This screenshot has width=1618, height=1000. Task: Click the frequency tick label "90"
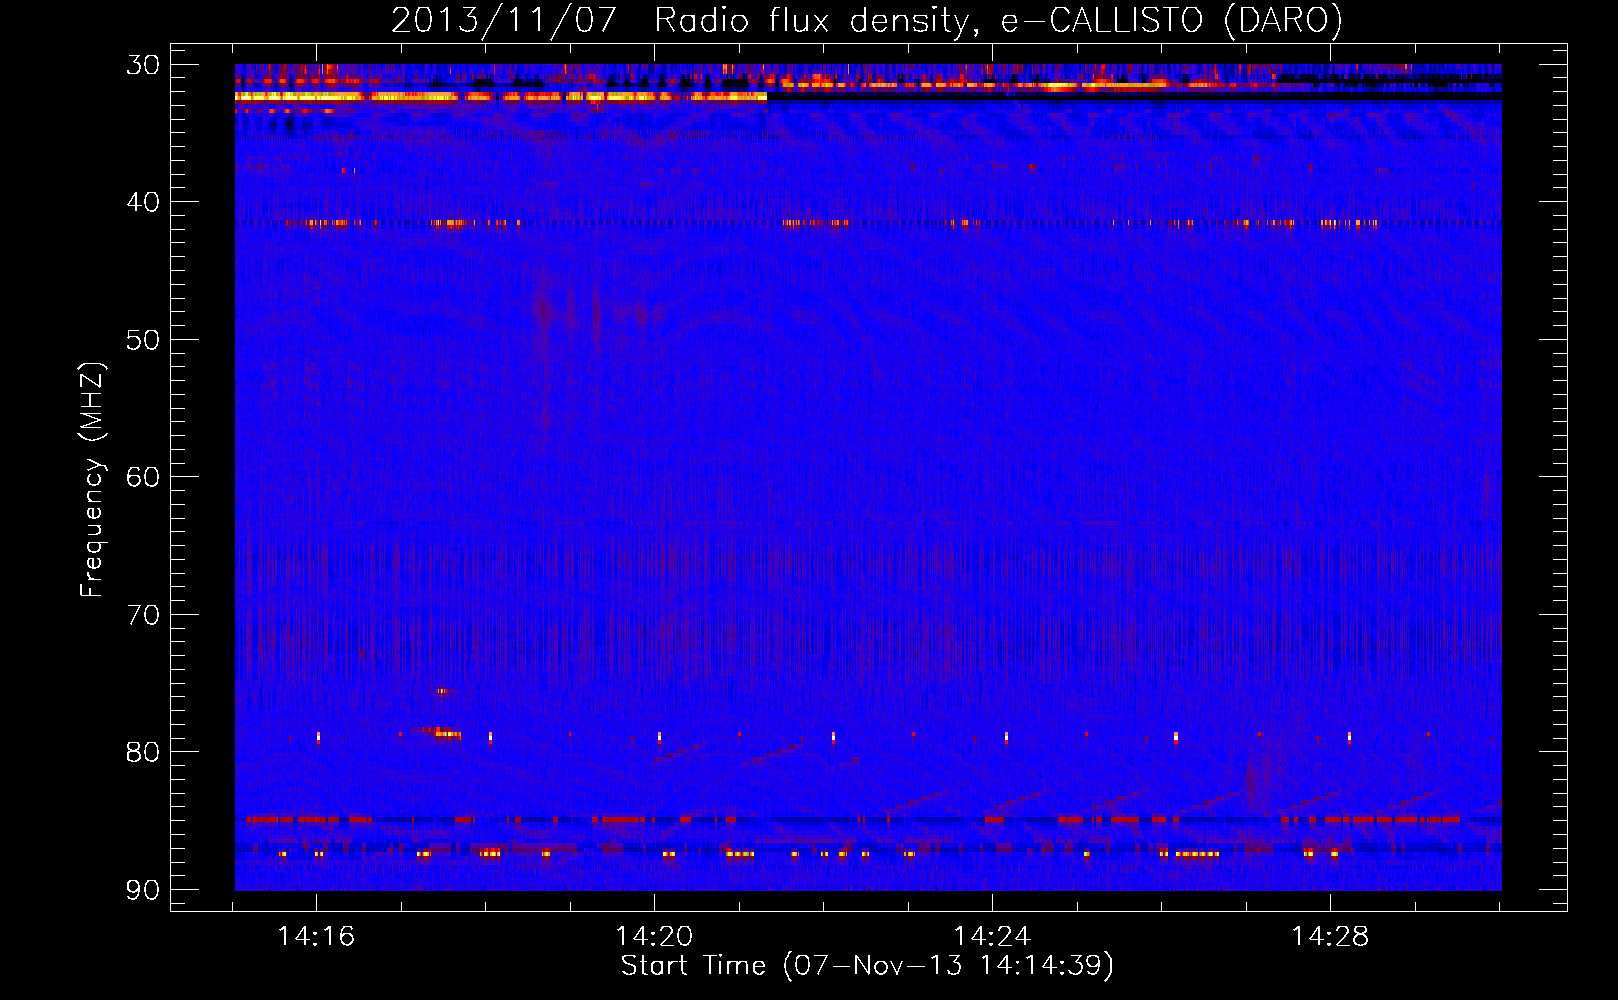click(x=143, y=889)
